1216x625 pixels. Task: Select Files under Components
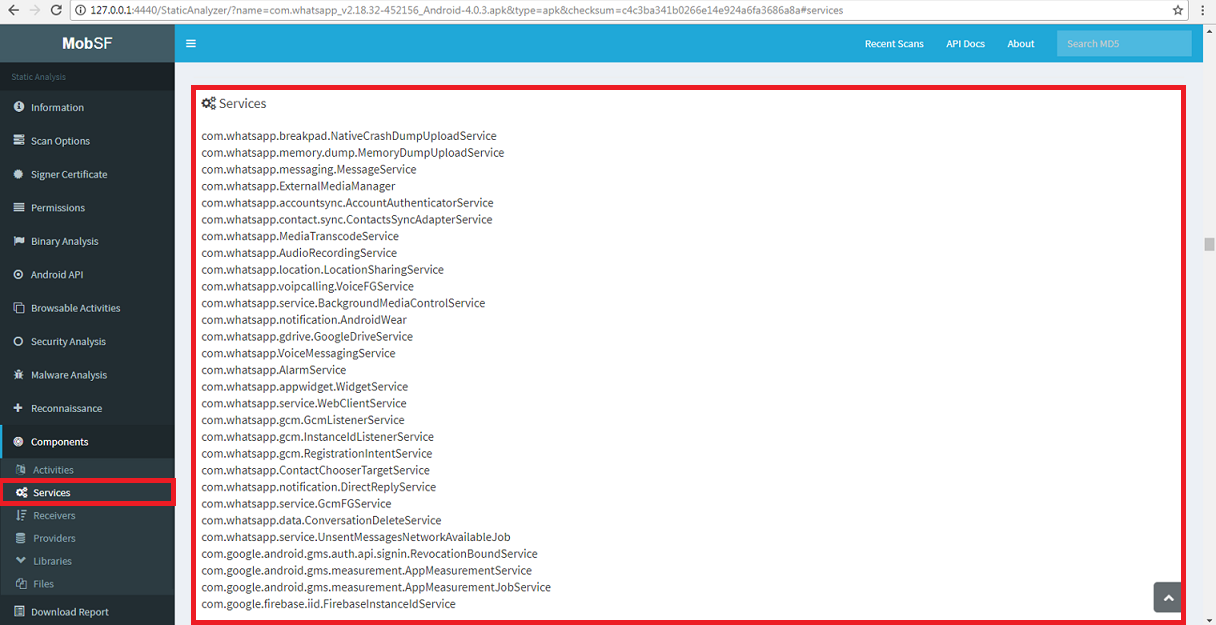87,584
